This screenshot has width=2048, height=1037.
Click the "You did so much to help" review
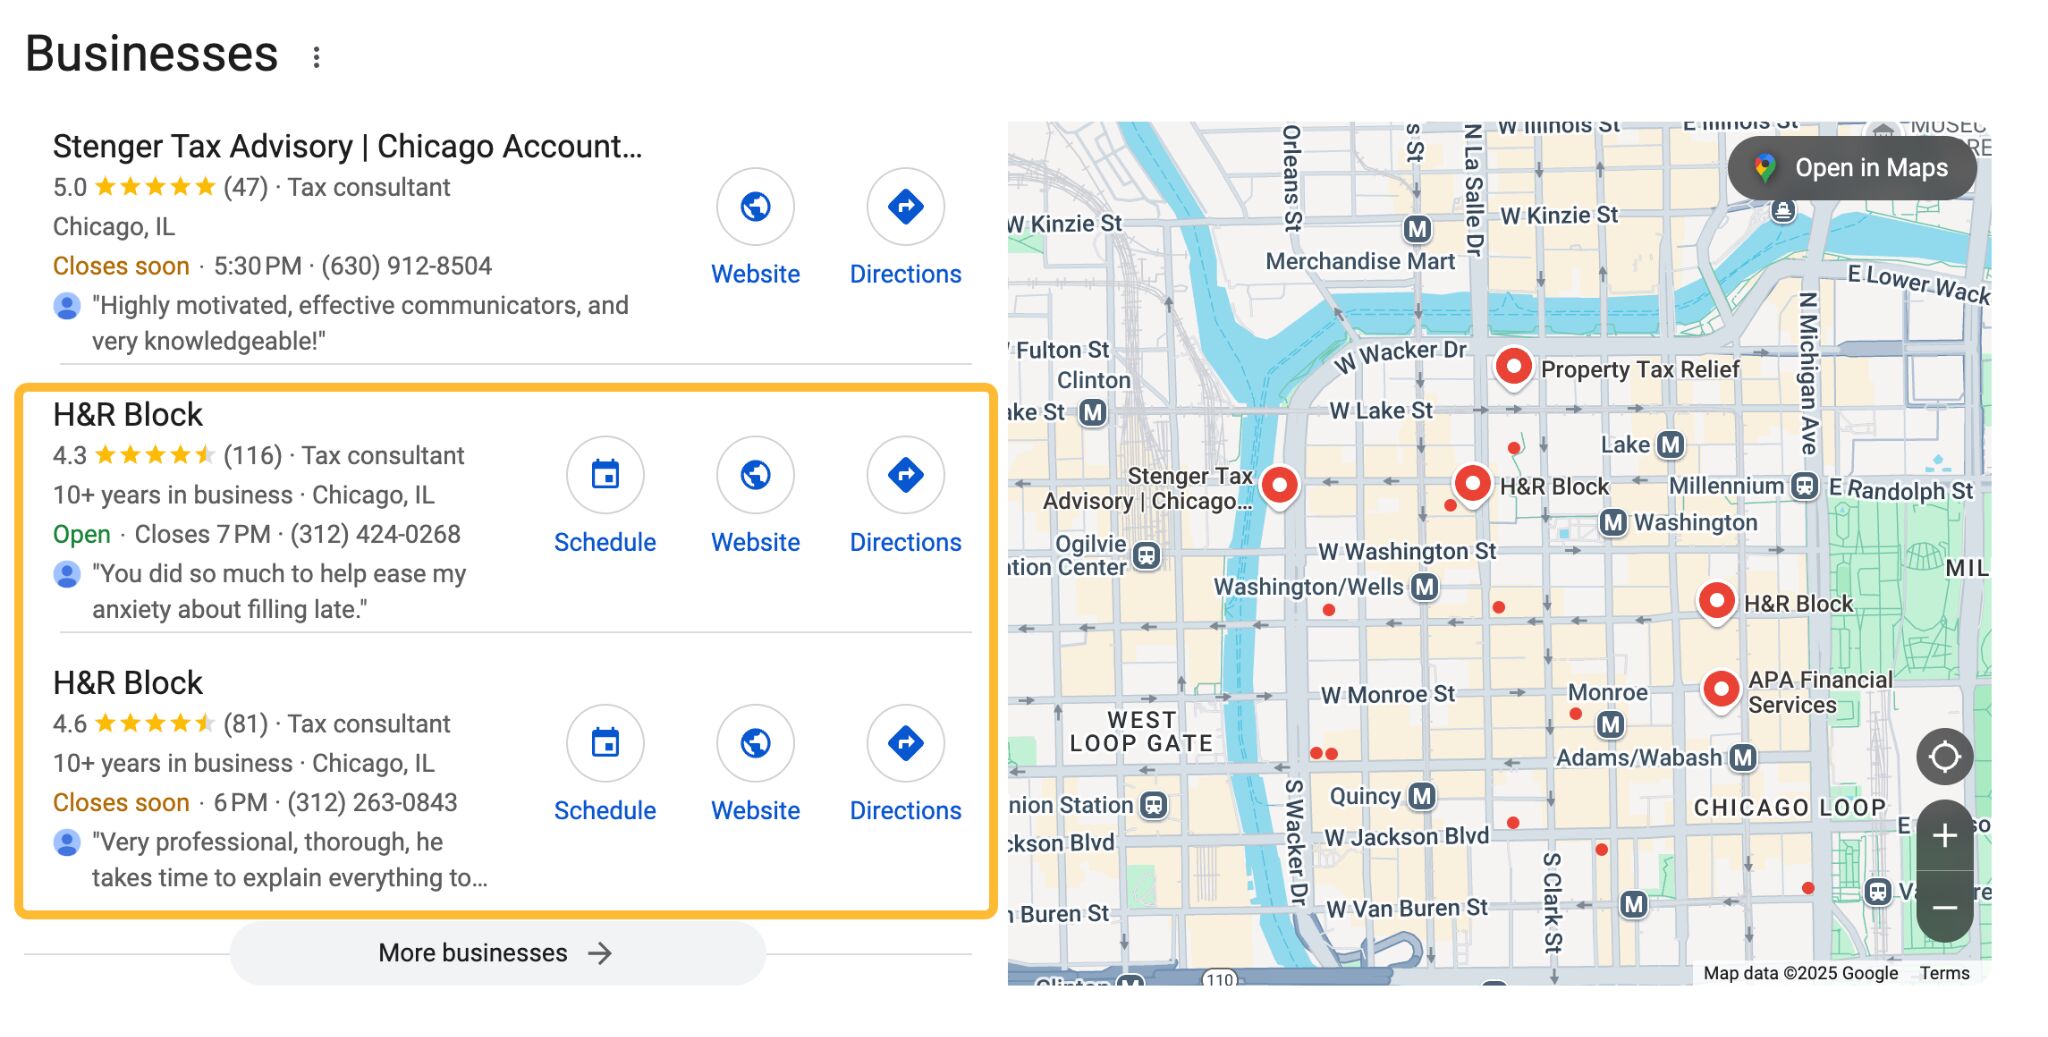tap(279, 591)
